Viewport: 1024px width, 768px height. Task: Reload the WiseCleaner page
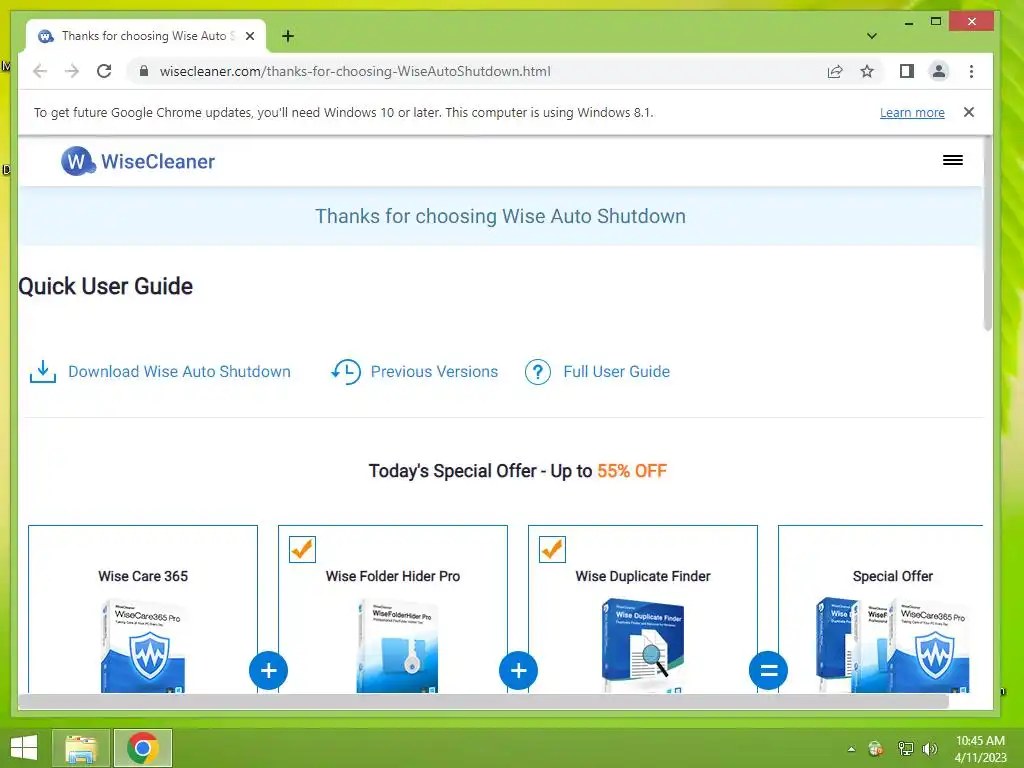click(x=104, y=71)
